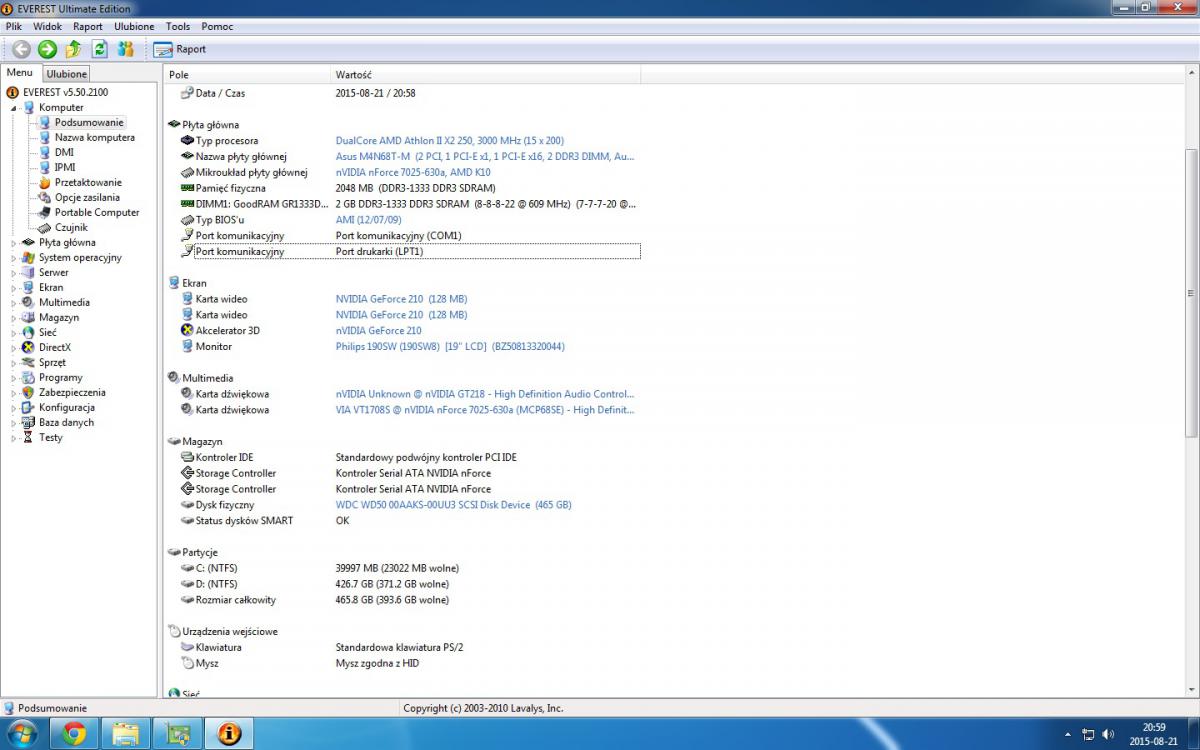Viewport: 1200px width, 750px height.
Task: Click the Baza danych tree icon
Action: click(28, 422)
